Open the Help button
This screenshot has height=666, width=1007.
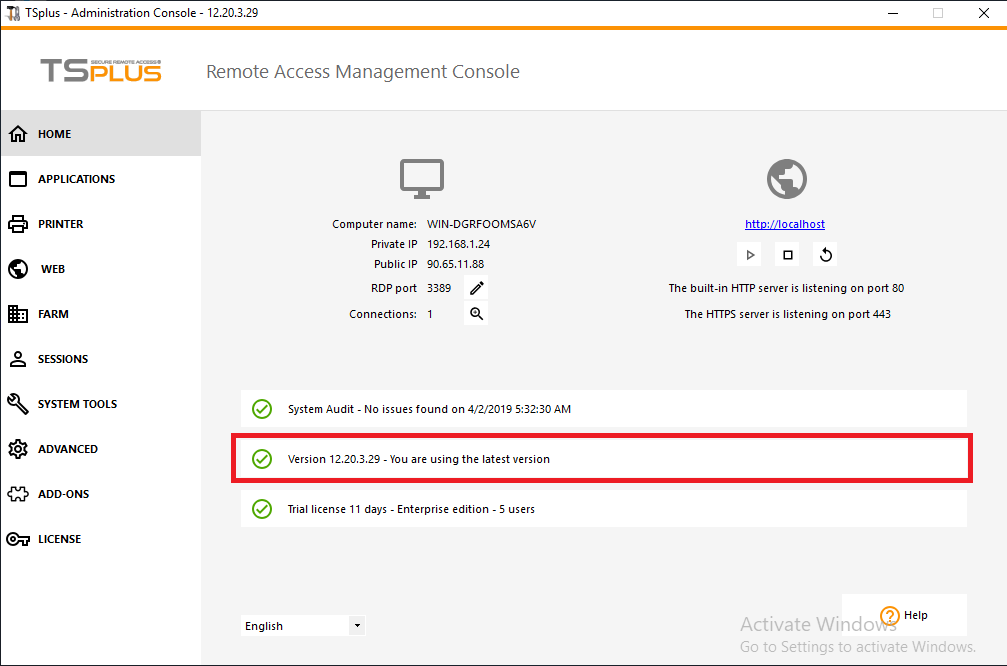[x=904, y=615]
